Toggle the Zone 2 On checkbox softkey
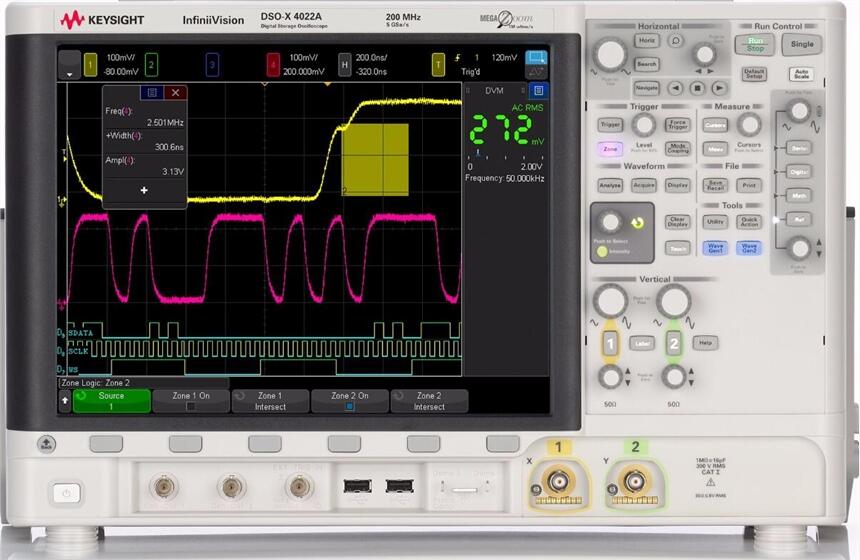The width and height of the screenshot is (860, 560). [349, 401]
